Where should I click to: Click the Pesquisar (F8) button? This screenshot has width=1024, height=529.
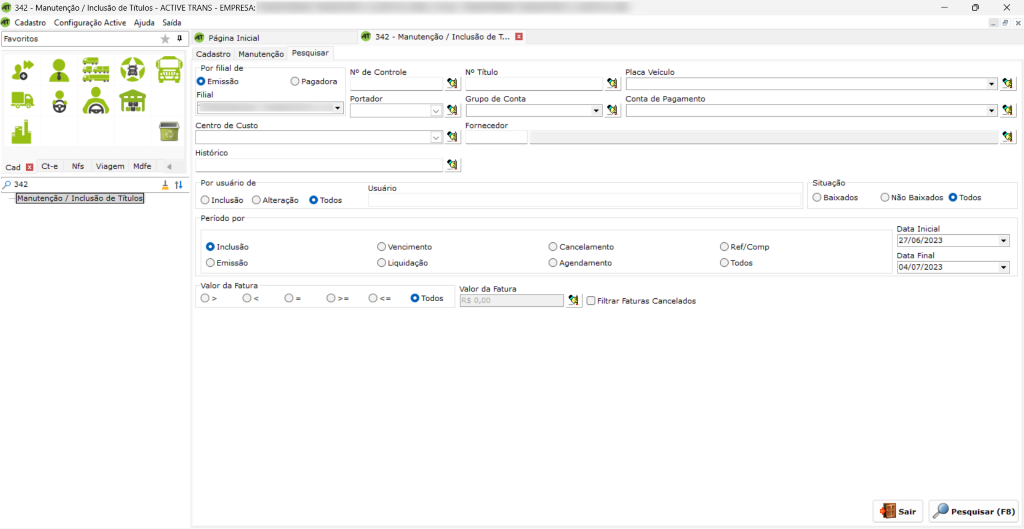click(974, 511)
